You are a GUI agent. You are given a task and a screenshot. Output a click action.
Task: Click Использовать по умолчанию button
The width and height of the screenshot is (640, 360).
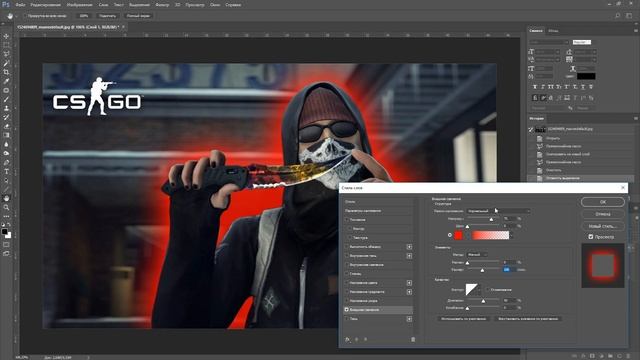[463, 318]
